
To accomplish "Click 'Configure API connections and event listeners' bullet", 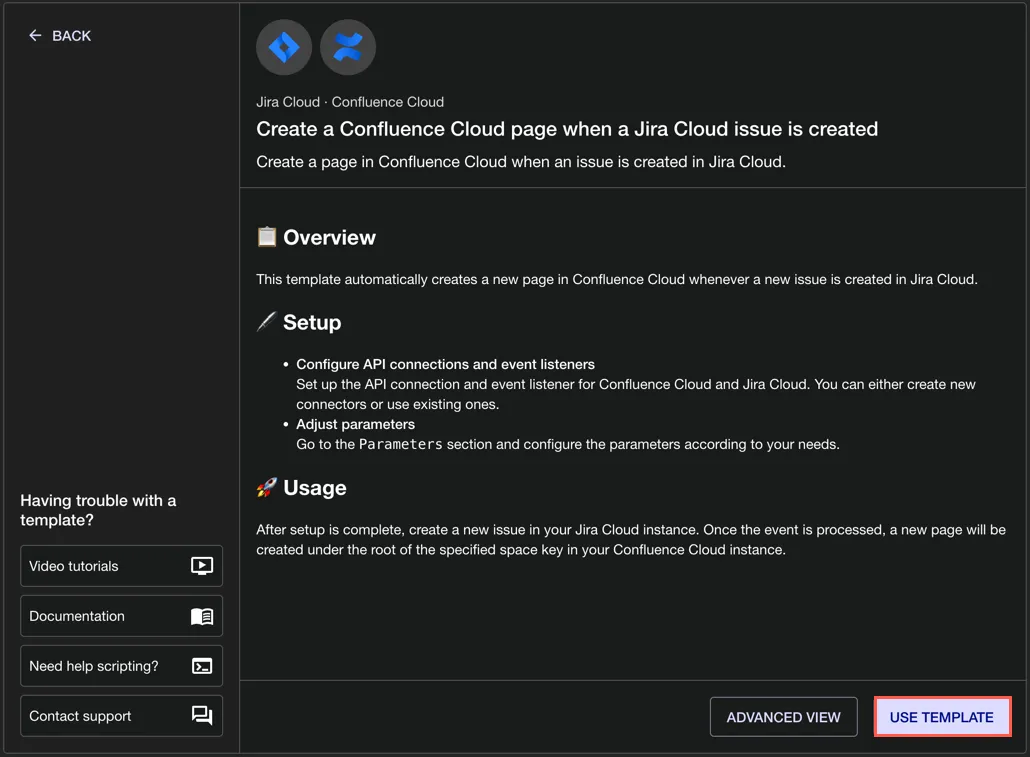I will coord(445,364).
